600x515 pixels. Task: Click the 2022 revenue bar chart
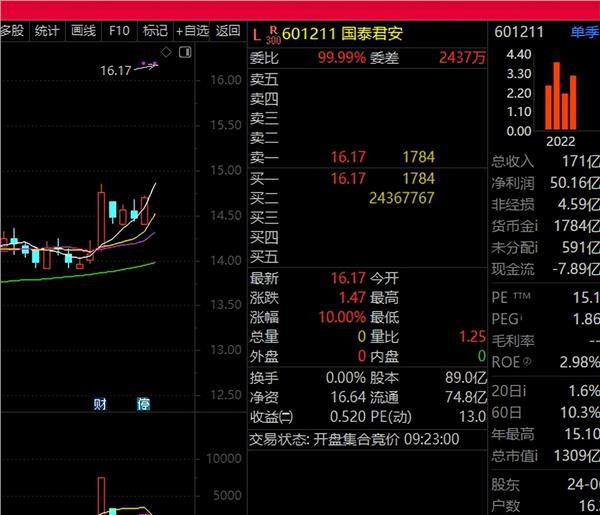(561, 96)
